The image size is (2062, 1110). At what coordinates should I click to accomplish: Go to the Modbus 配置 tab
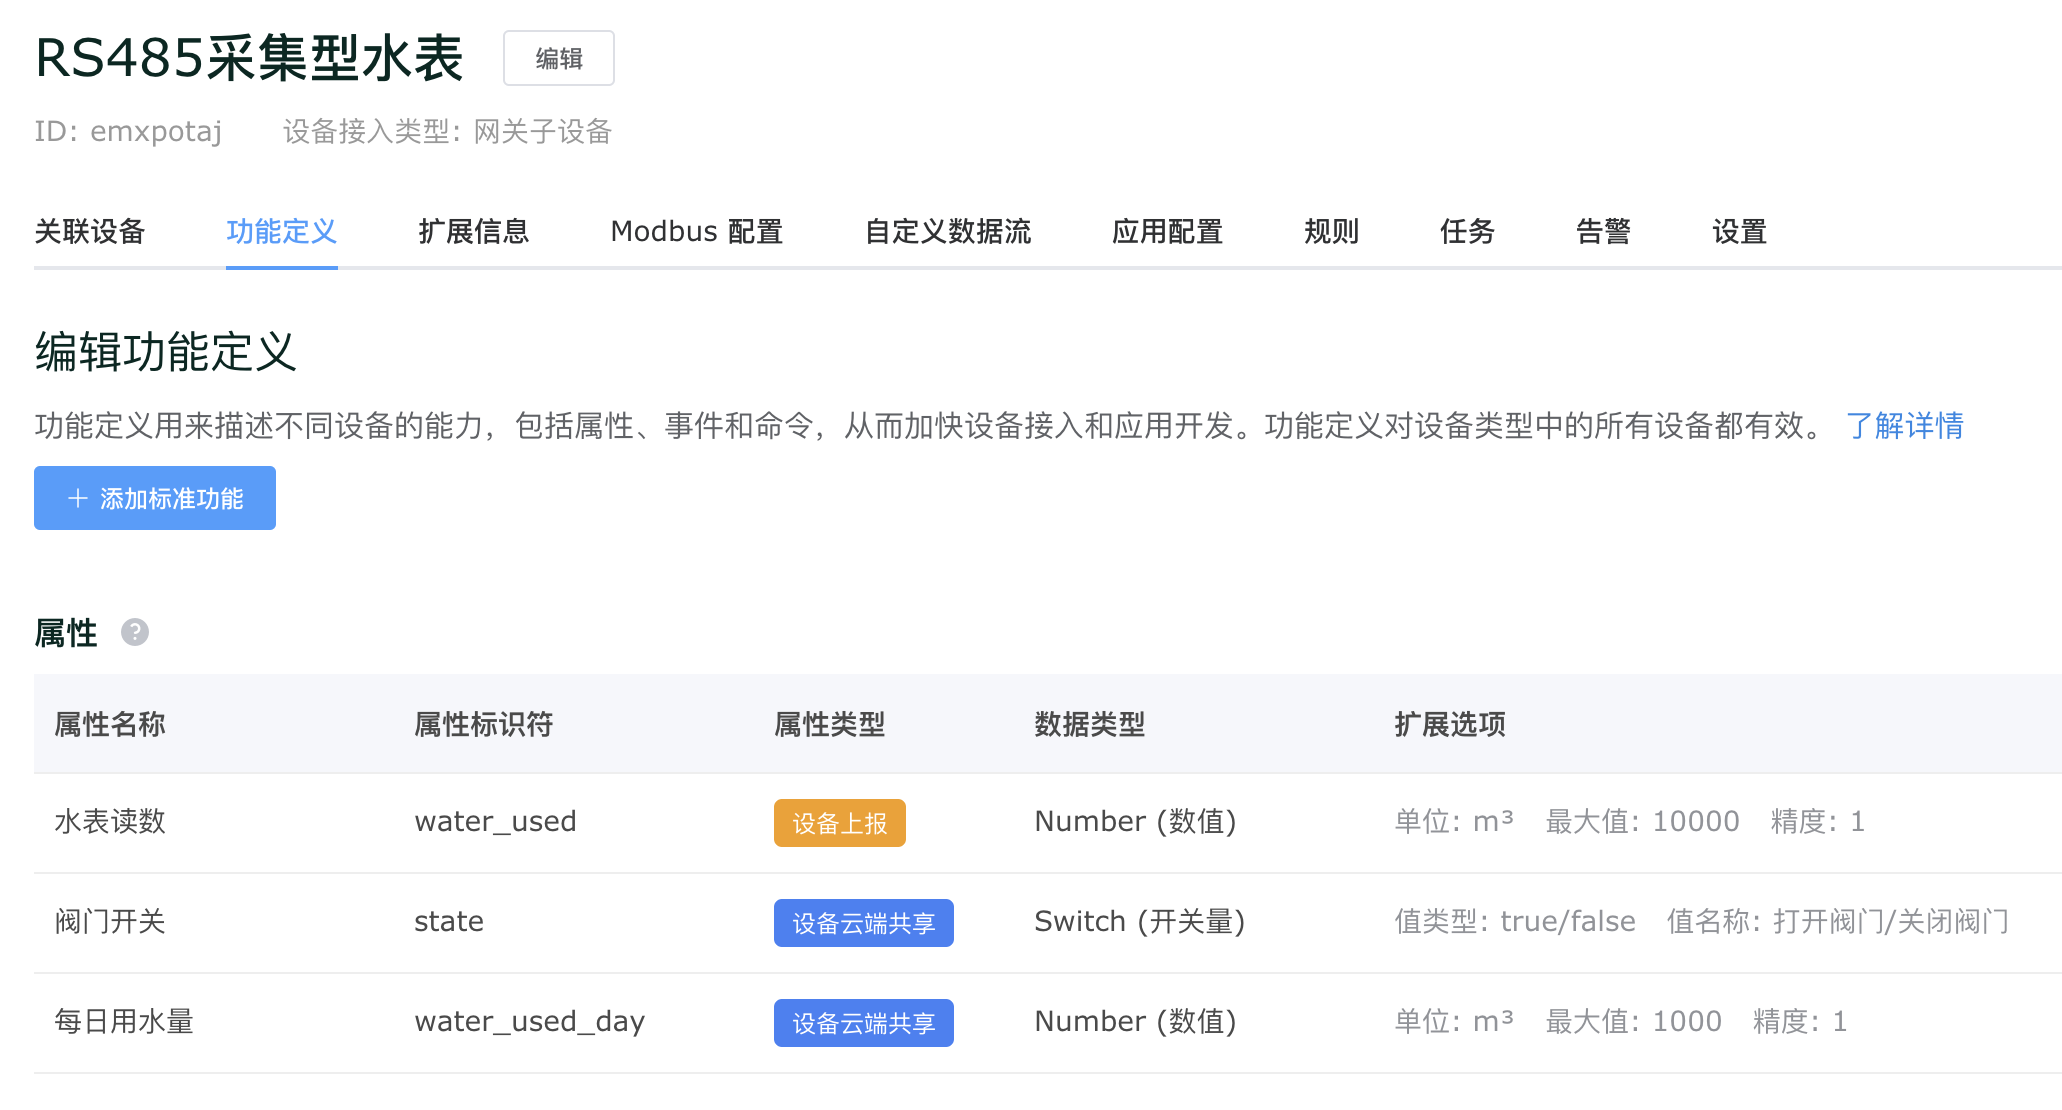point(696,232)
